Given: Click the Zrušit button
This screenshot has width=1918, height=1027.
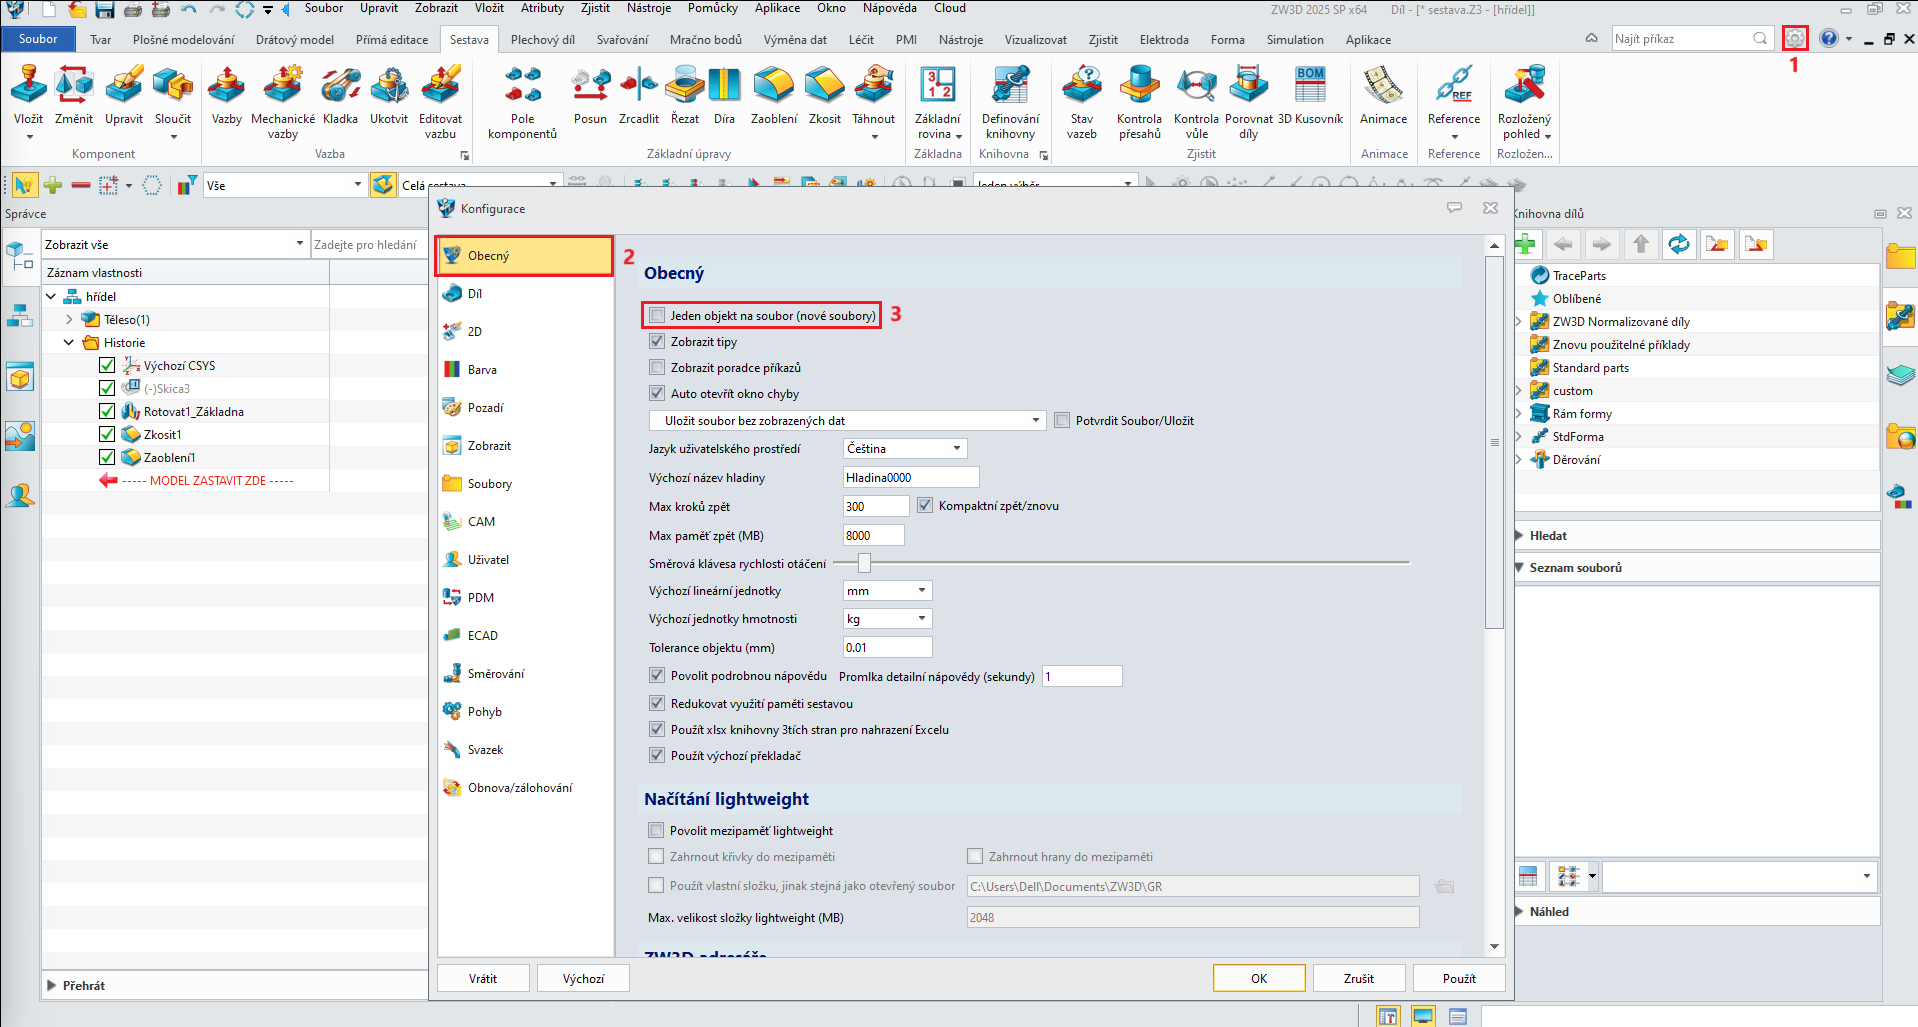Looking at the screenshot, I should (1359, 979).
